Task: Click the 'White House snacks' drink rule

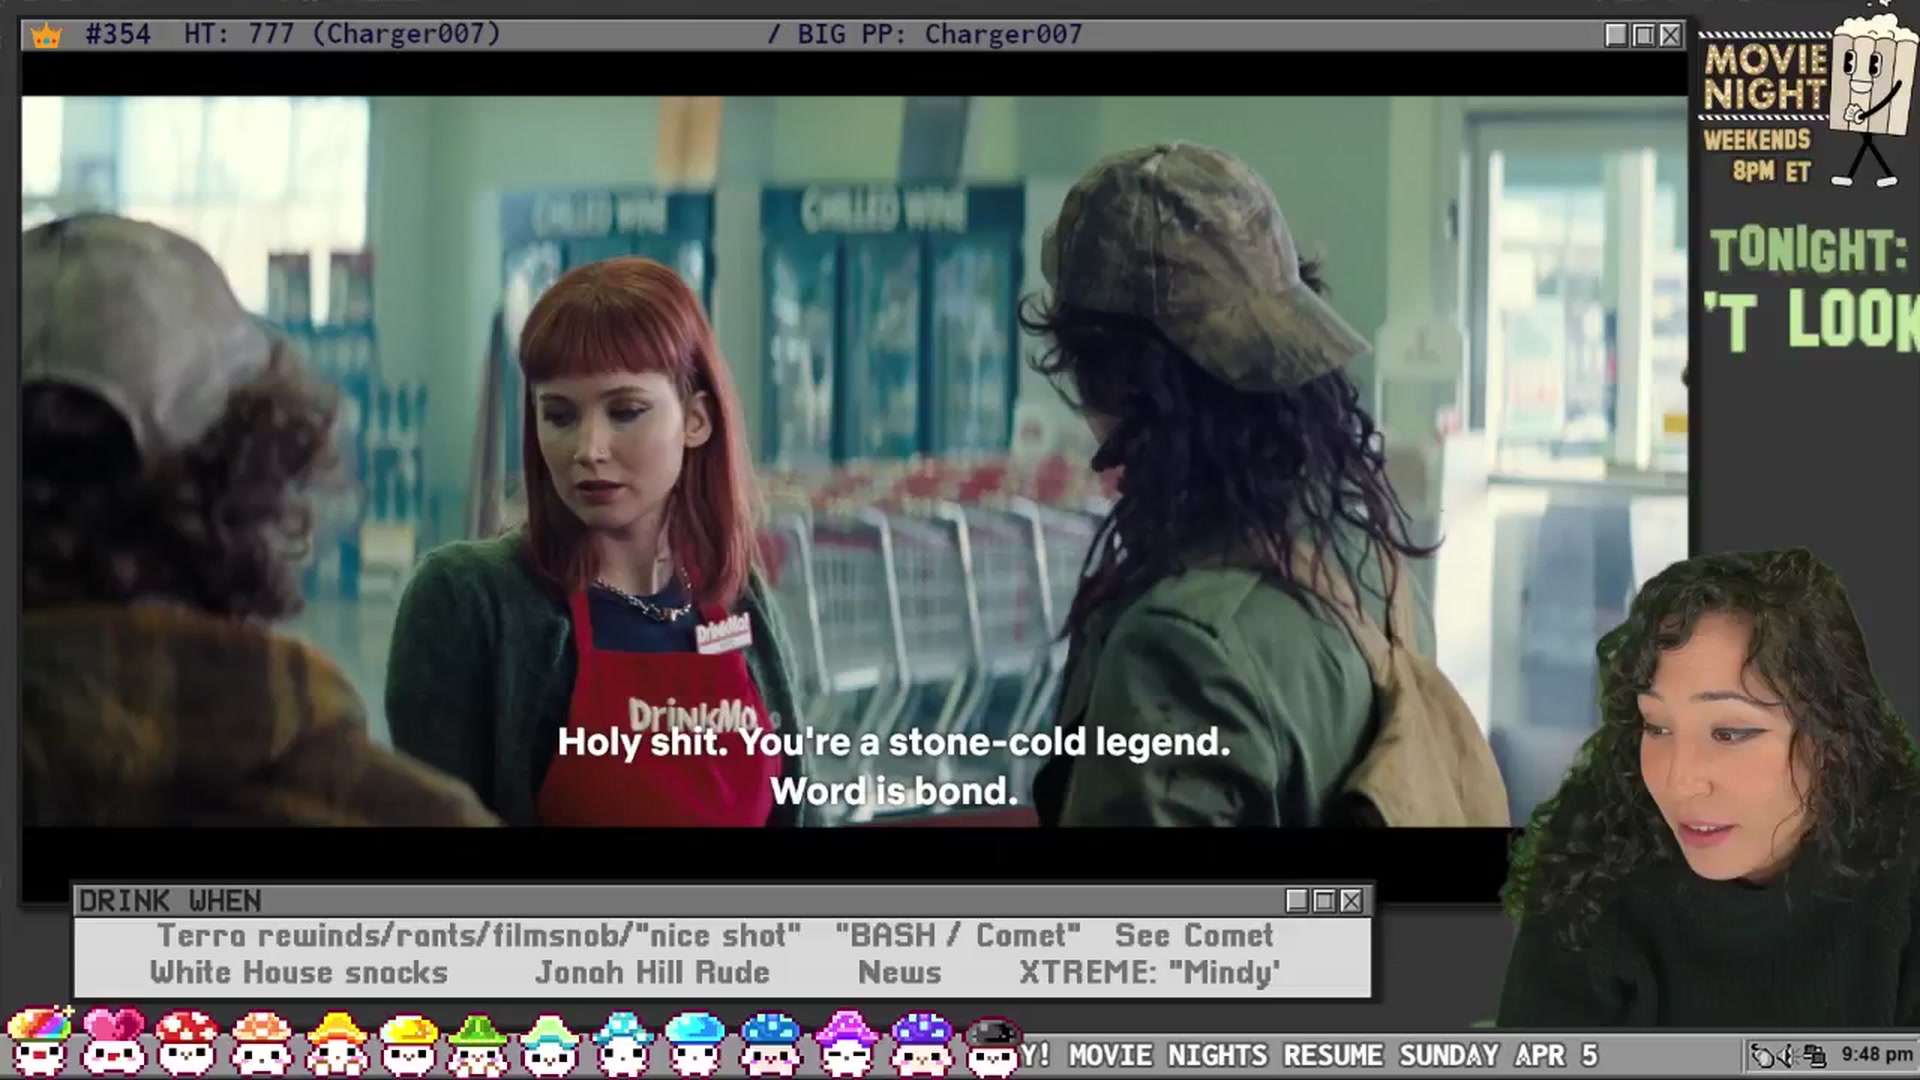Action: (x=299, y=972)
